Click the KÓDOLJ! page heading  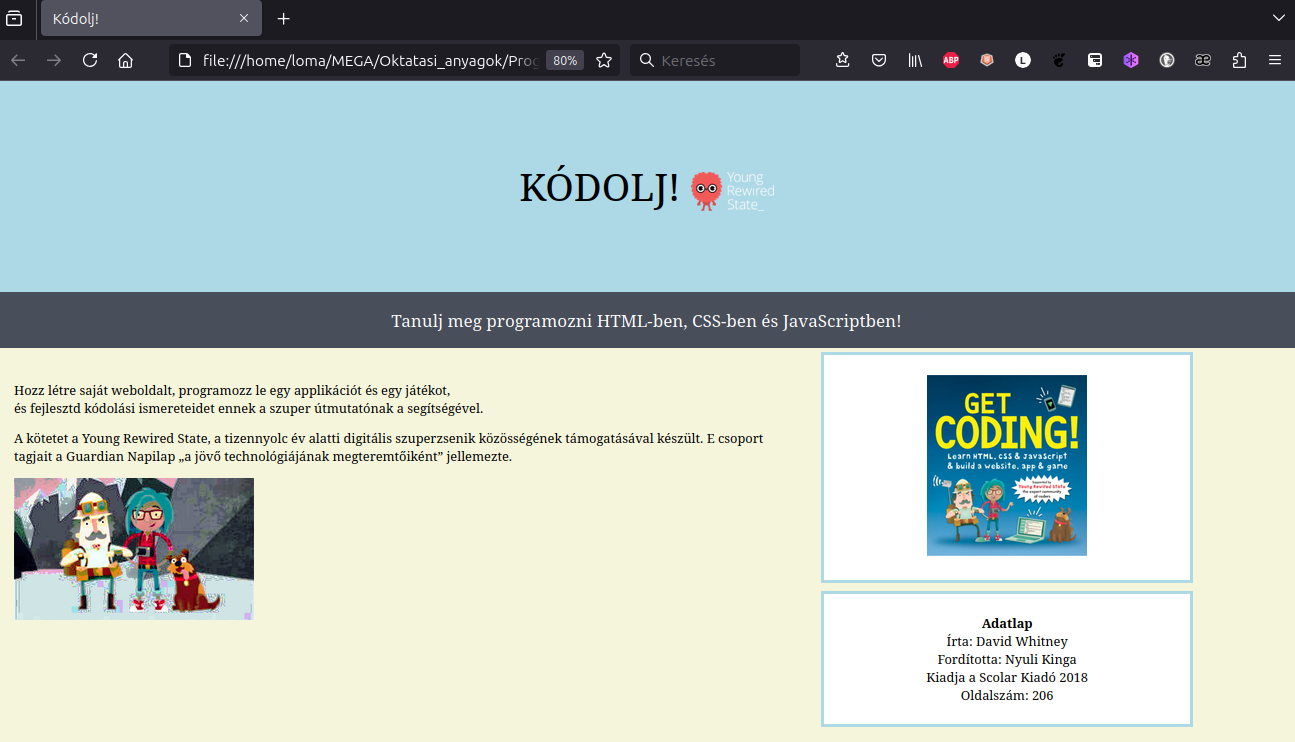point(599,188)
